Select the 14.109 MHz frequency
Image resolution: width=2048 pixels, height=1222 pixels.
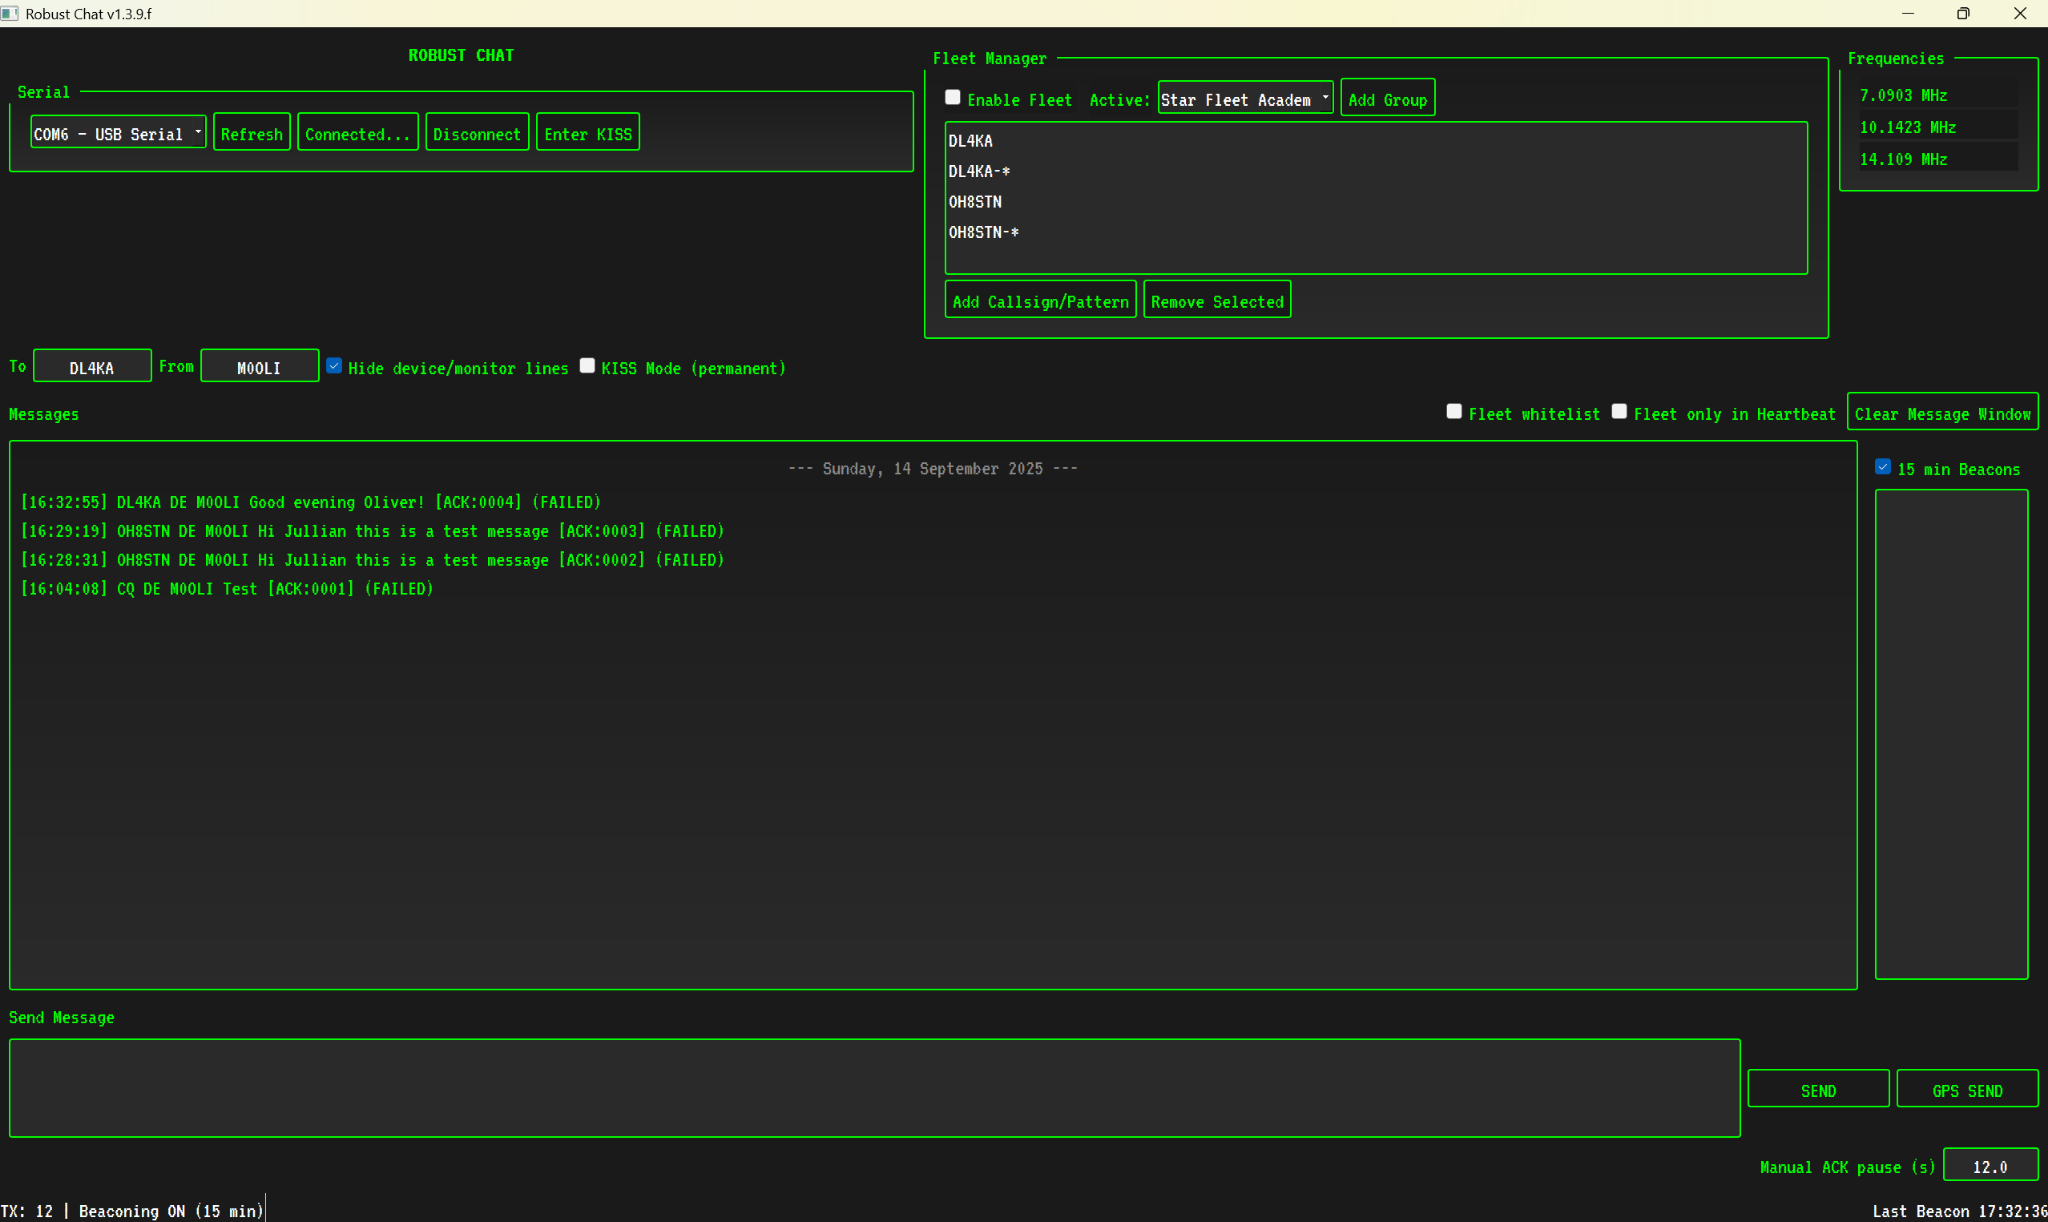tap(1937, 159)
